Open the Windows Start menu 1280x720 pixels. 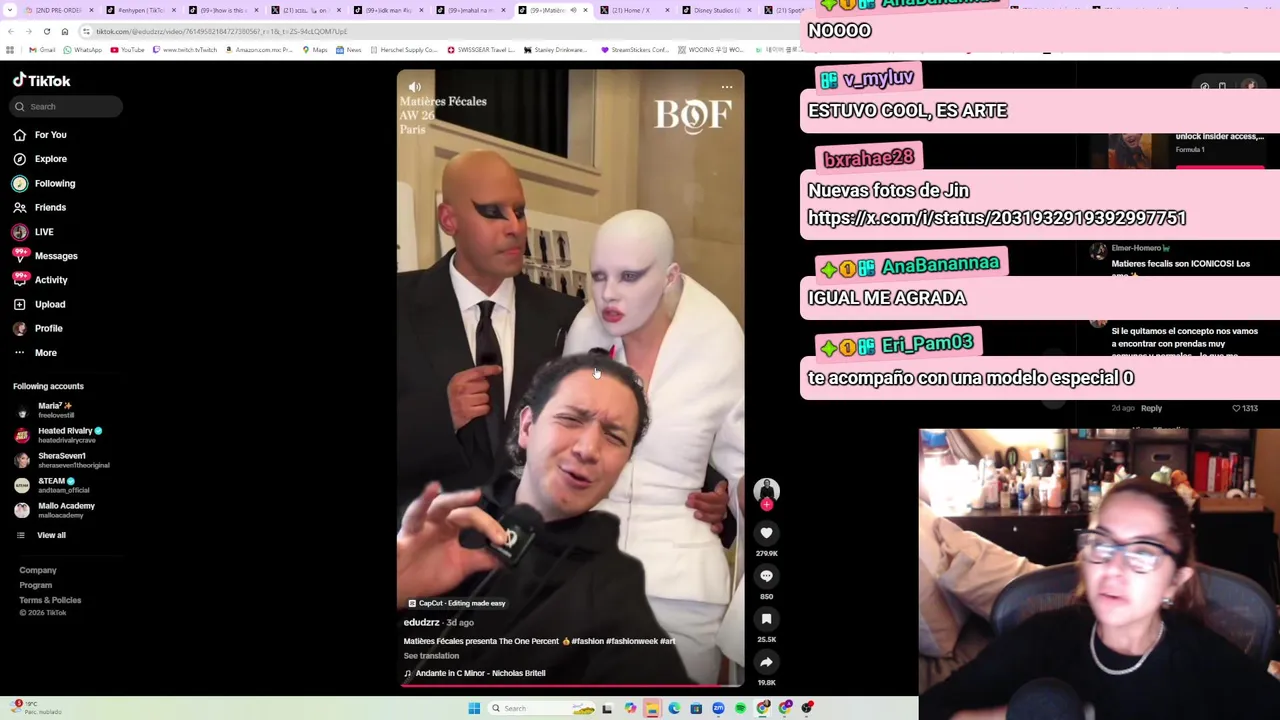point(474,708)
